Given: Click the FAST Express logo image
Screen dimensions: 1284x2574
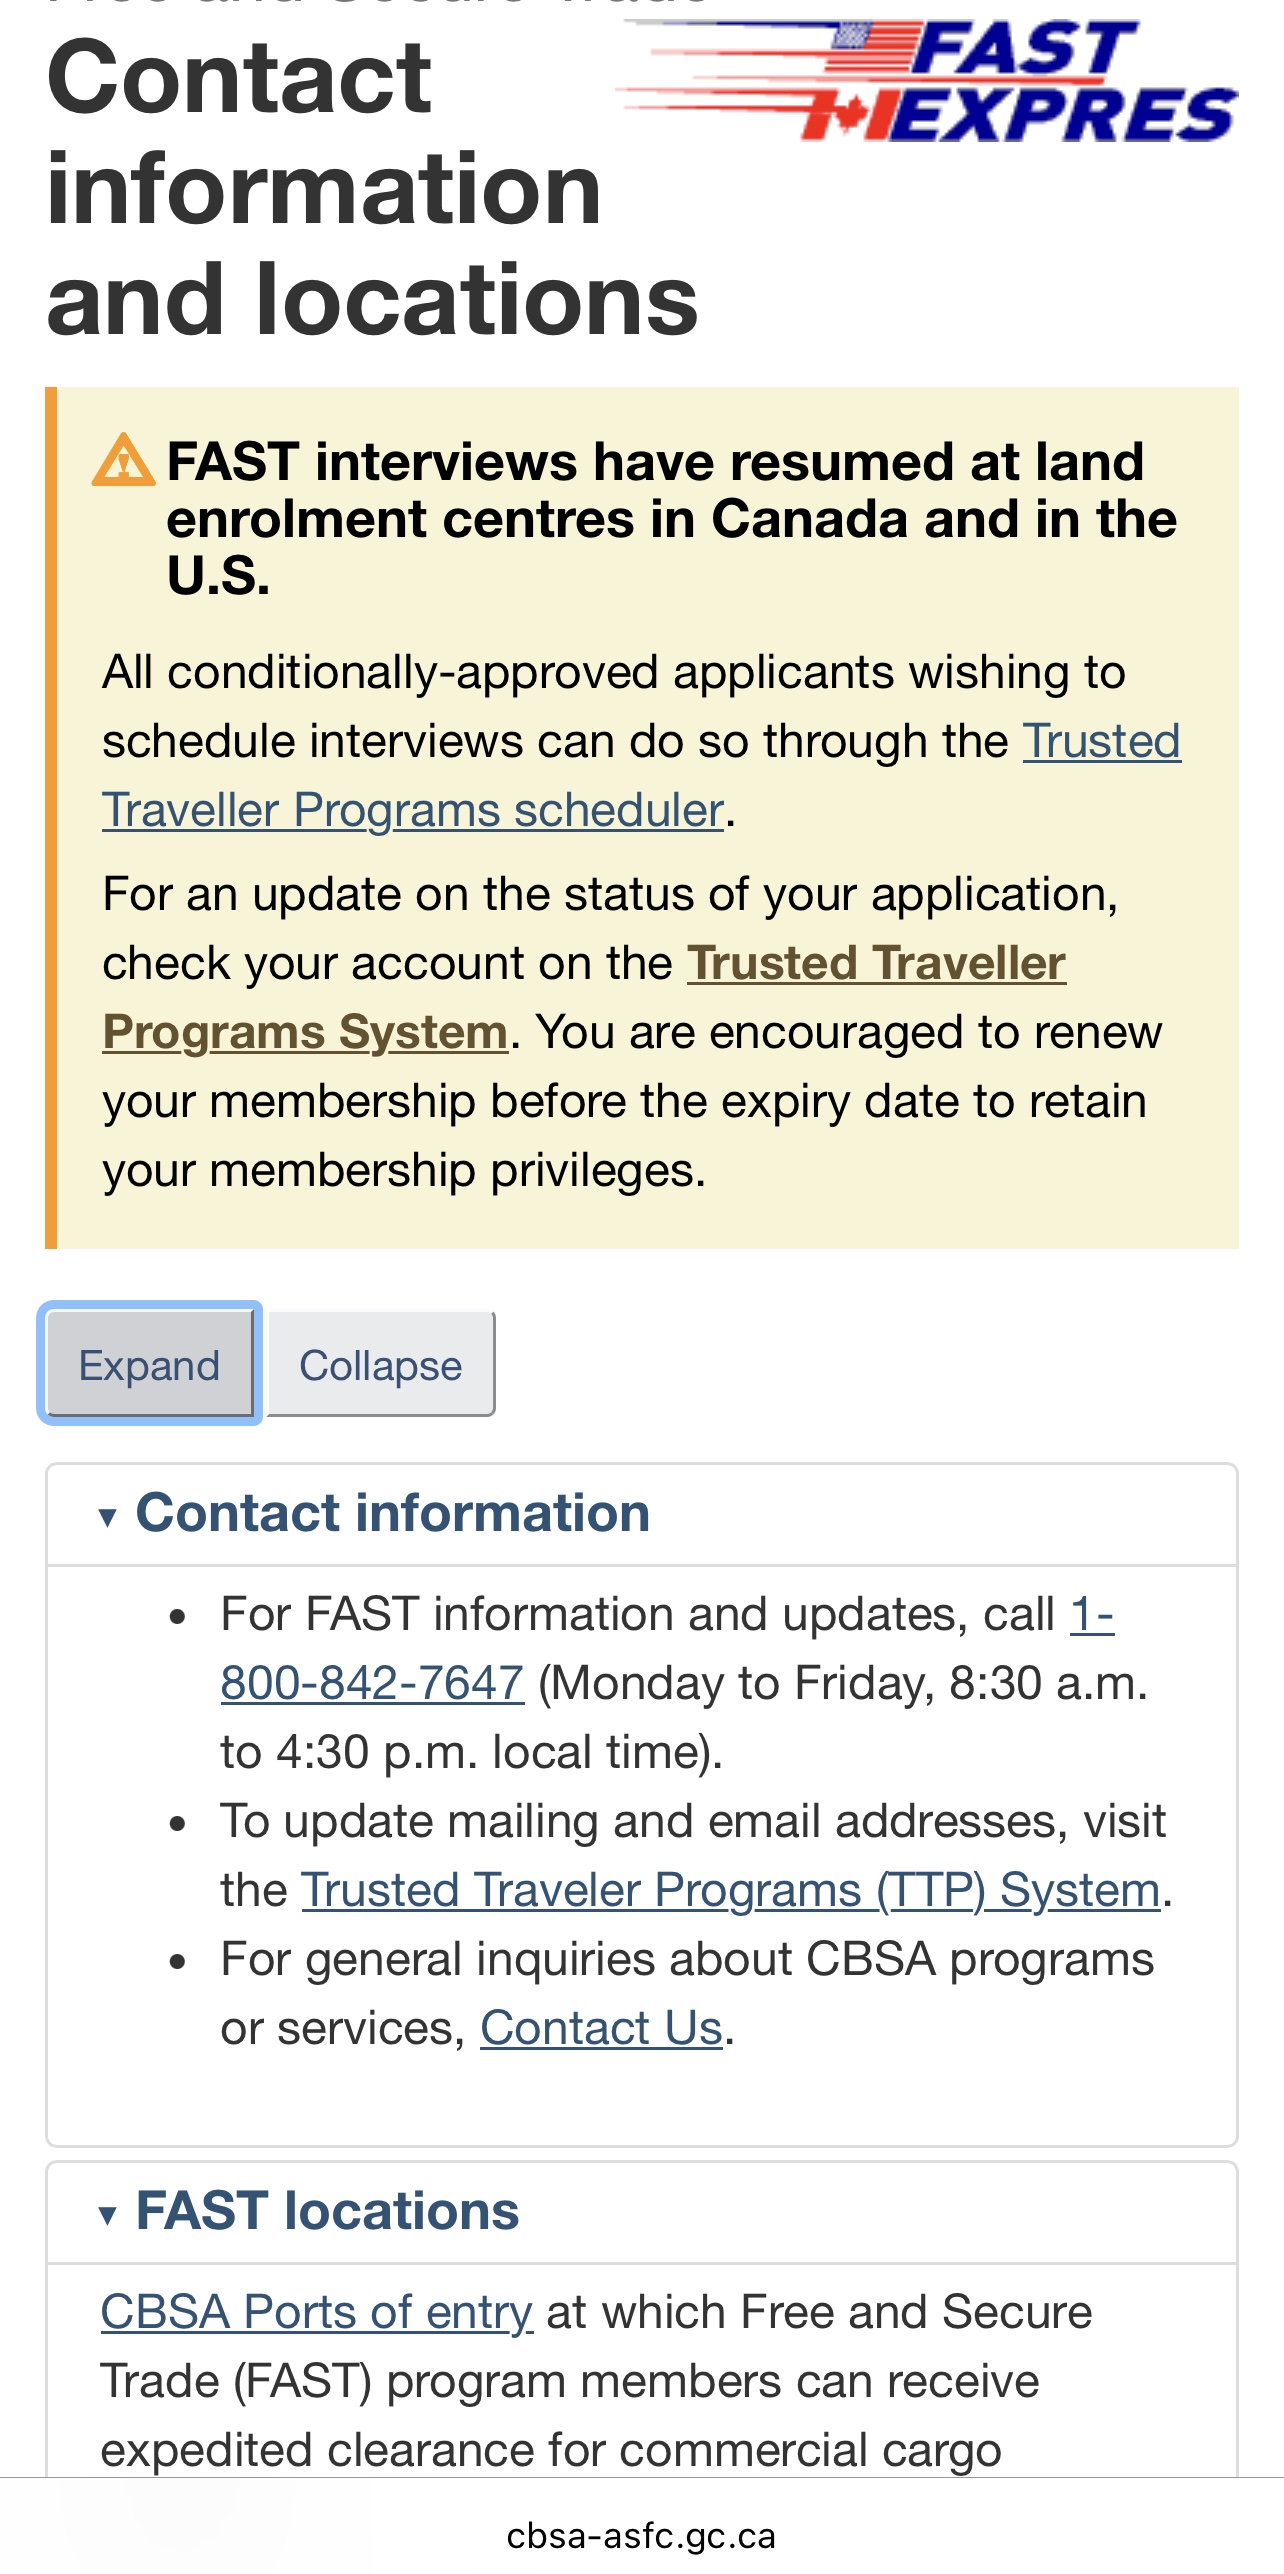Looking at the screenshot, I should coord(927,80).
